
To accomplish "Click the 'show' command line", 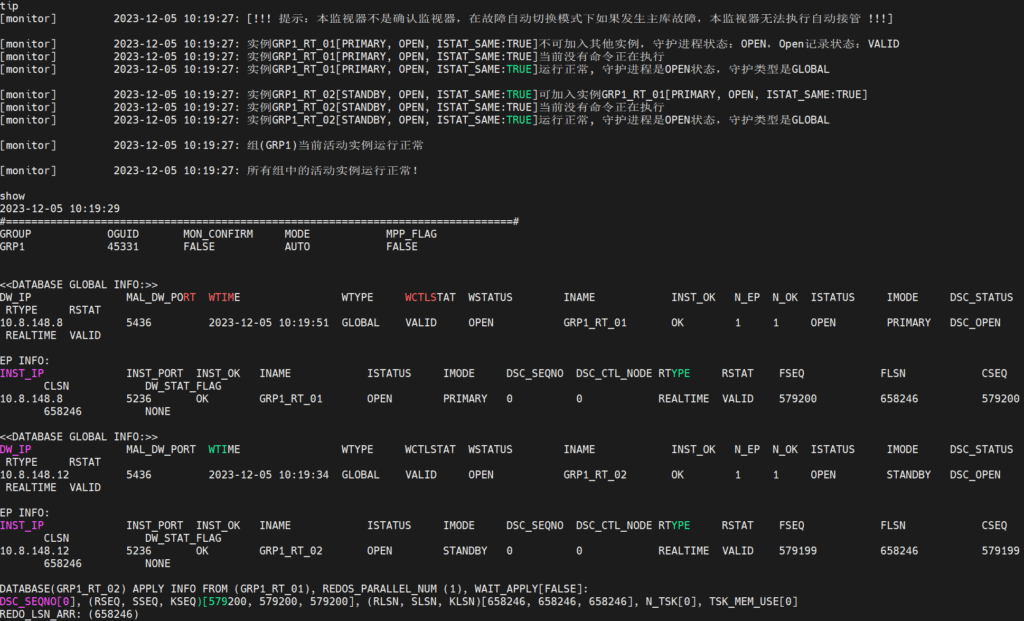I will pyautogui.click(x=12, y=196).
